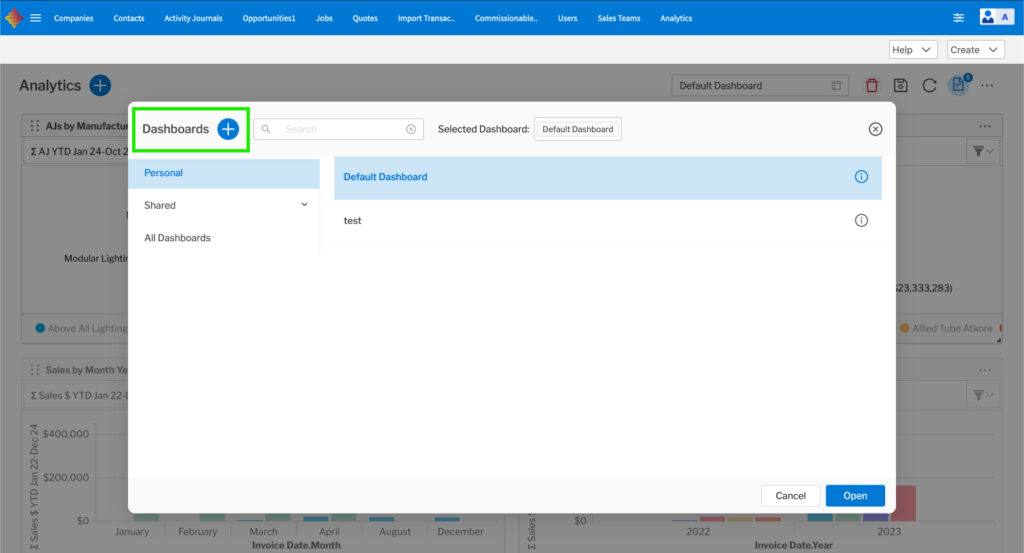Close the Dashboards dialog with X icon
The image size is (1024, 553).
click(x=875, y=129)
